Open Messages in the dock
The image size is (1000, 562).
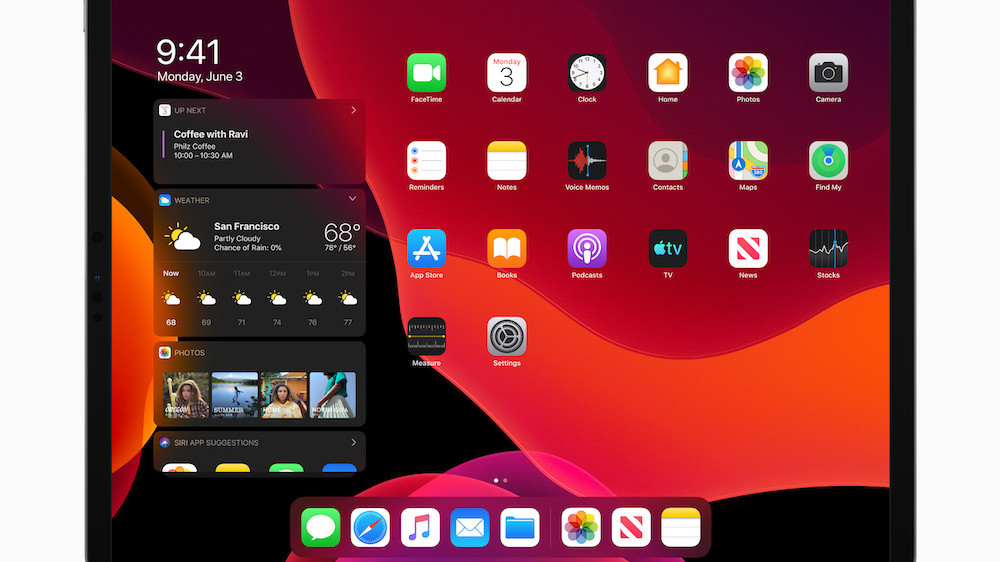[x=320, y=528]
